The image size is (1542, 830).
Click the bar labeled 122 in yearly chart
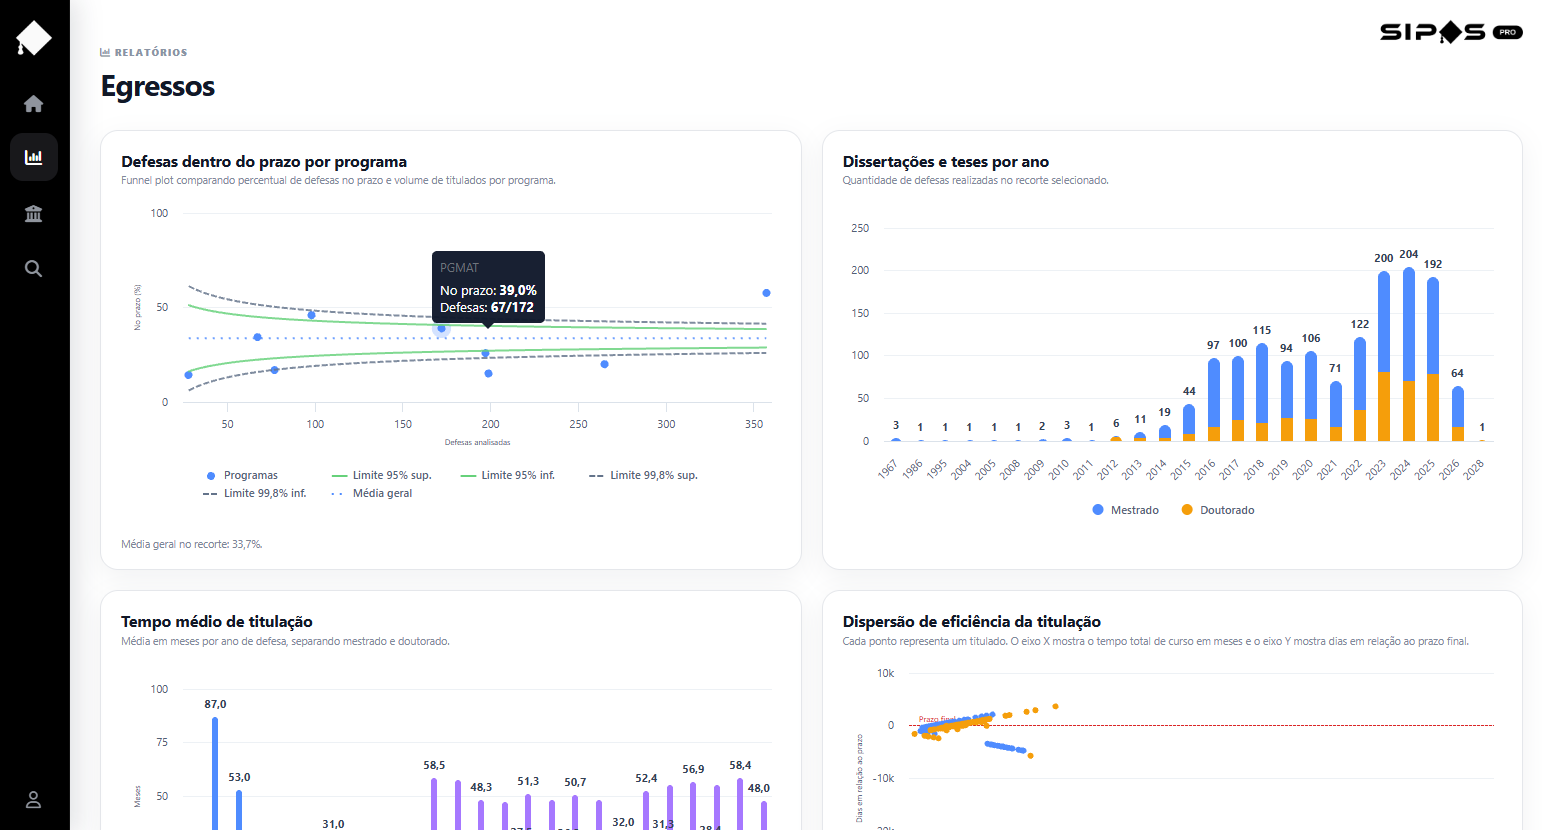tap(1360, 389)
